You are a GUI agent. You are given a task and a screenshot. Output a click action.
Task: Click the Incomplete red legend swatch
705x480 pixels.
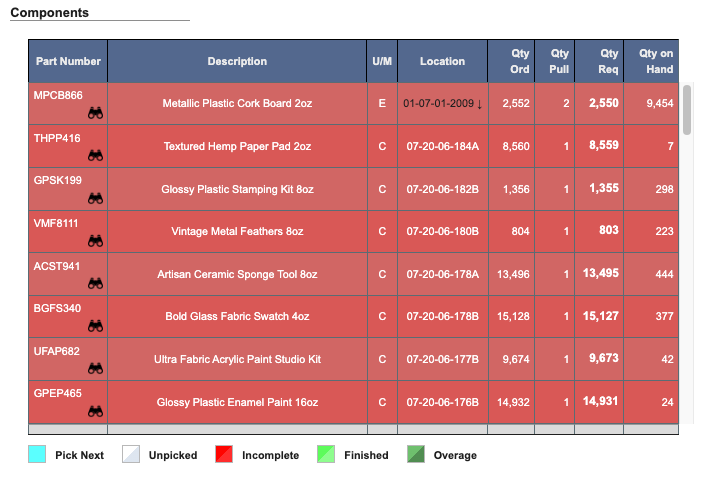pos(224,454)
